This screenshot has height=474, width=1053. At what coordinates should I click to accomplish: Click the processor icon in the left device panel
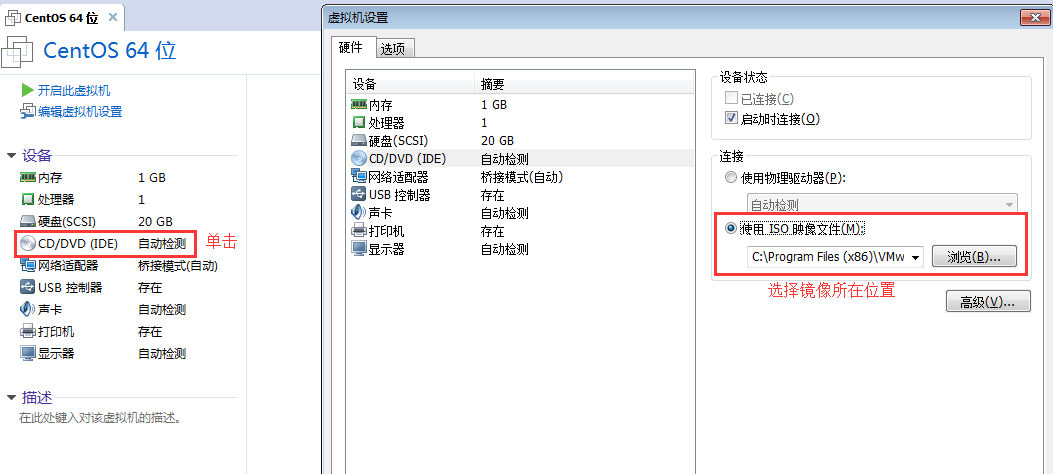pyautogui.click(x=28, y=199)
